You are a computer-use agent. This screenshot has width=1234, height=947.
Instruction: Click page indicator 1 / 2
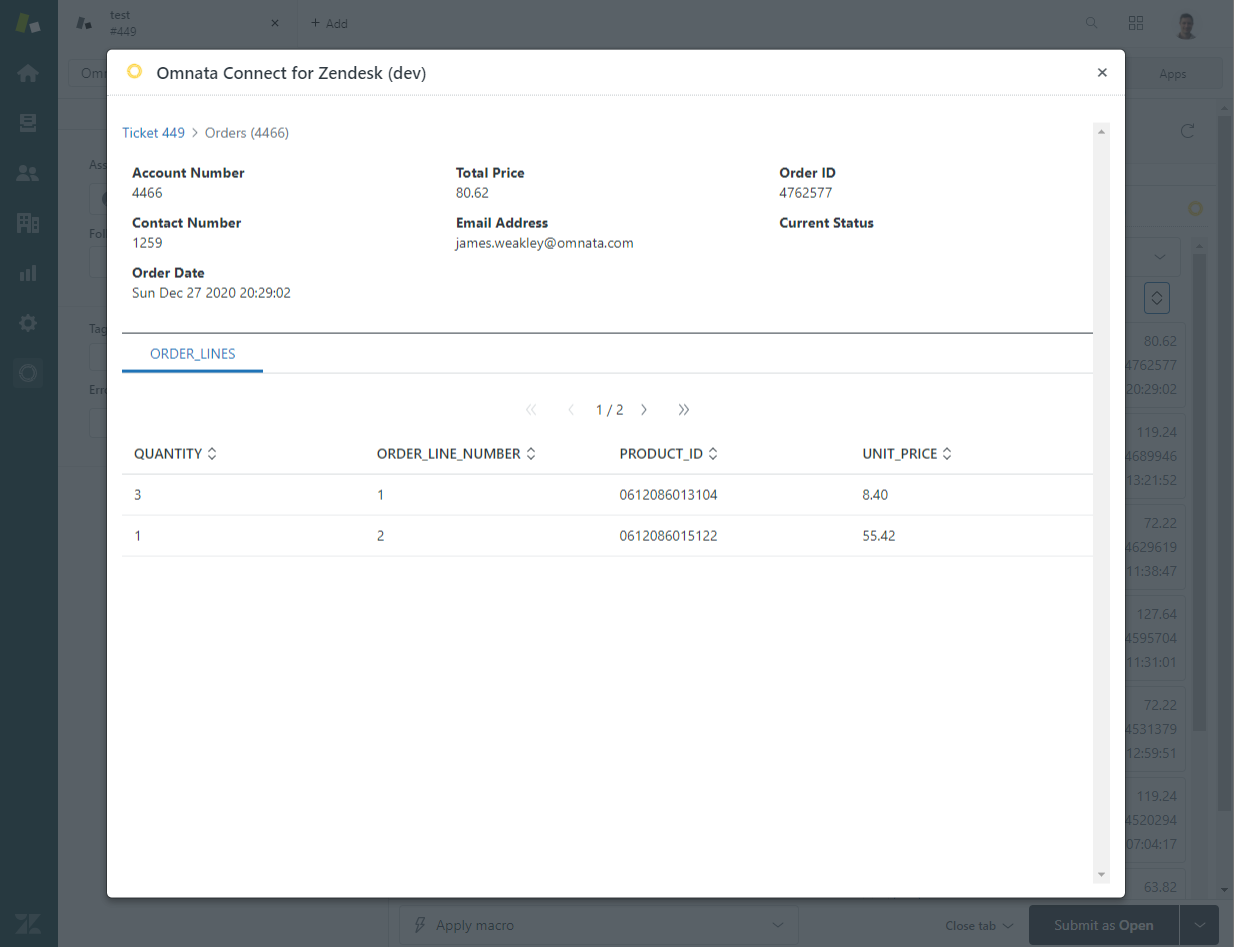point(609,410)
